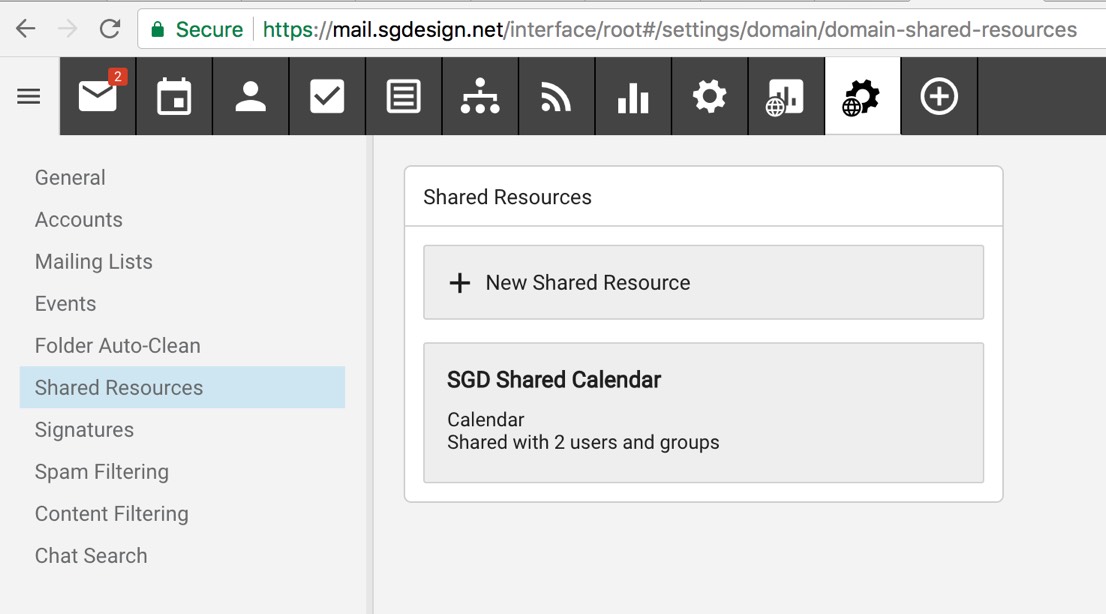Open Folder Auto-Clean settings
The height and width of the screenshot is (614, 1106).
pos(118,346)
